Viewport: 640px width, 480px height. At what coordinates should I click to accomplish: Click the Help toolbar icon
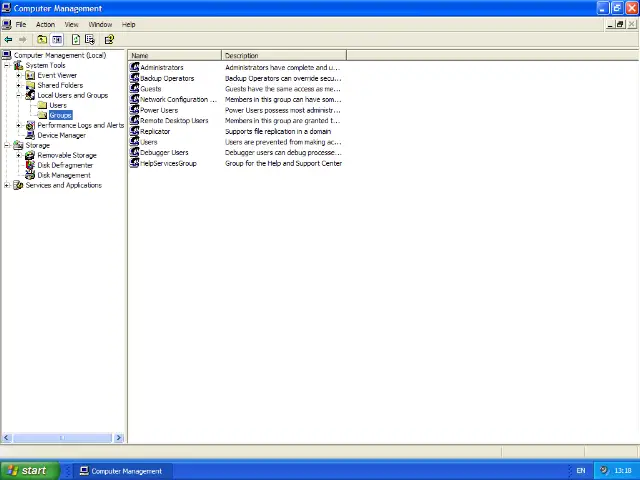[x=109, y=40]
